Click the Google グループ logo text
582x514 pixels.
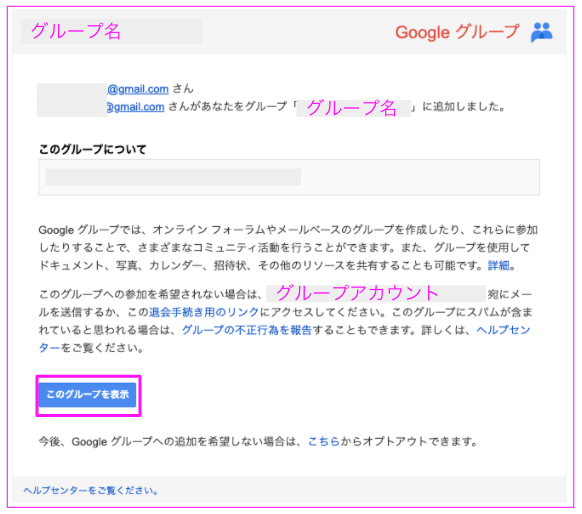coord(457,32)
